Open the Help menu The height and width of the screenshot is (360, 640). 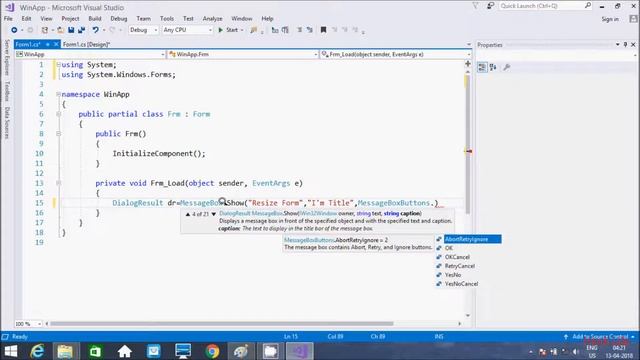pyautogui.click(x=267, y=18)
